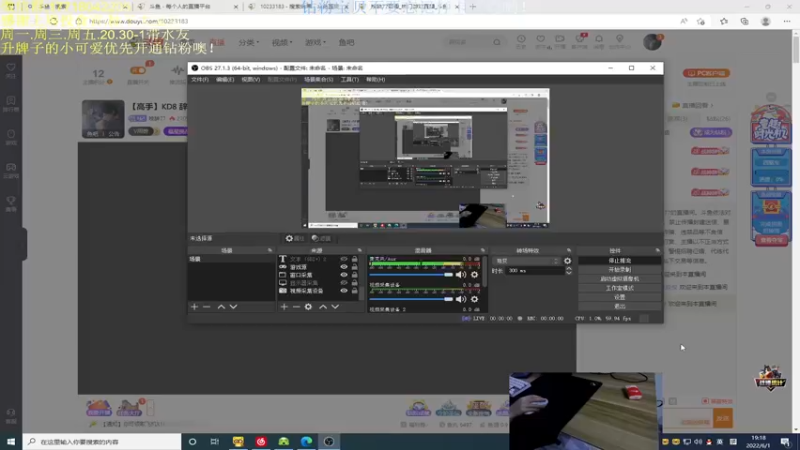
Task: Move the selected source up
Action: [x=323, y=307]
